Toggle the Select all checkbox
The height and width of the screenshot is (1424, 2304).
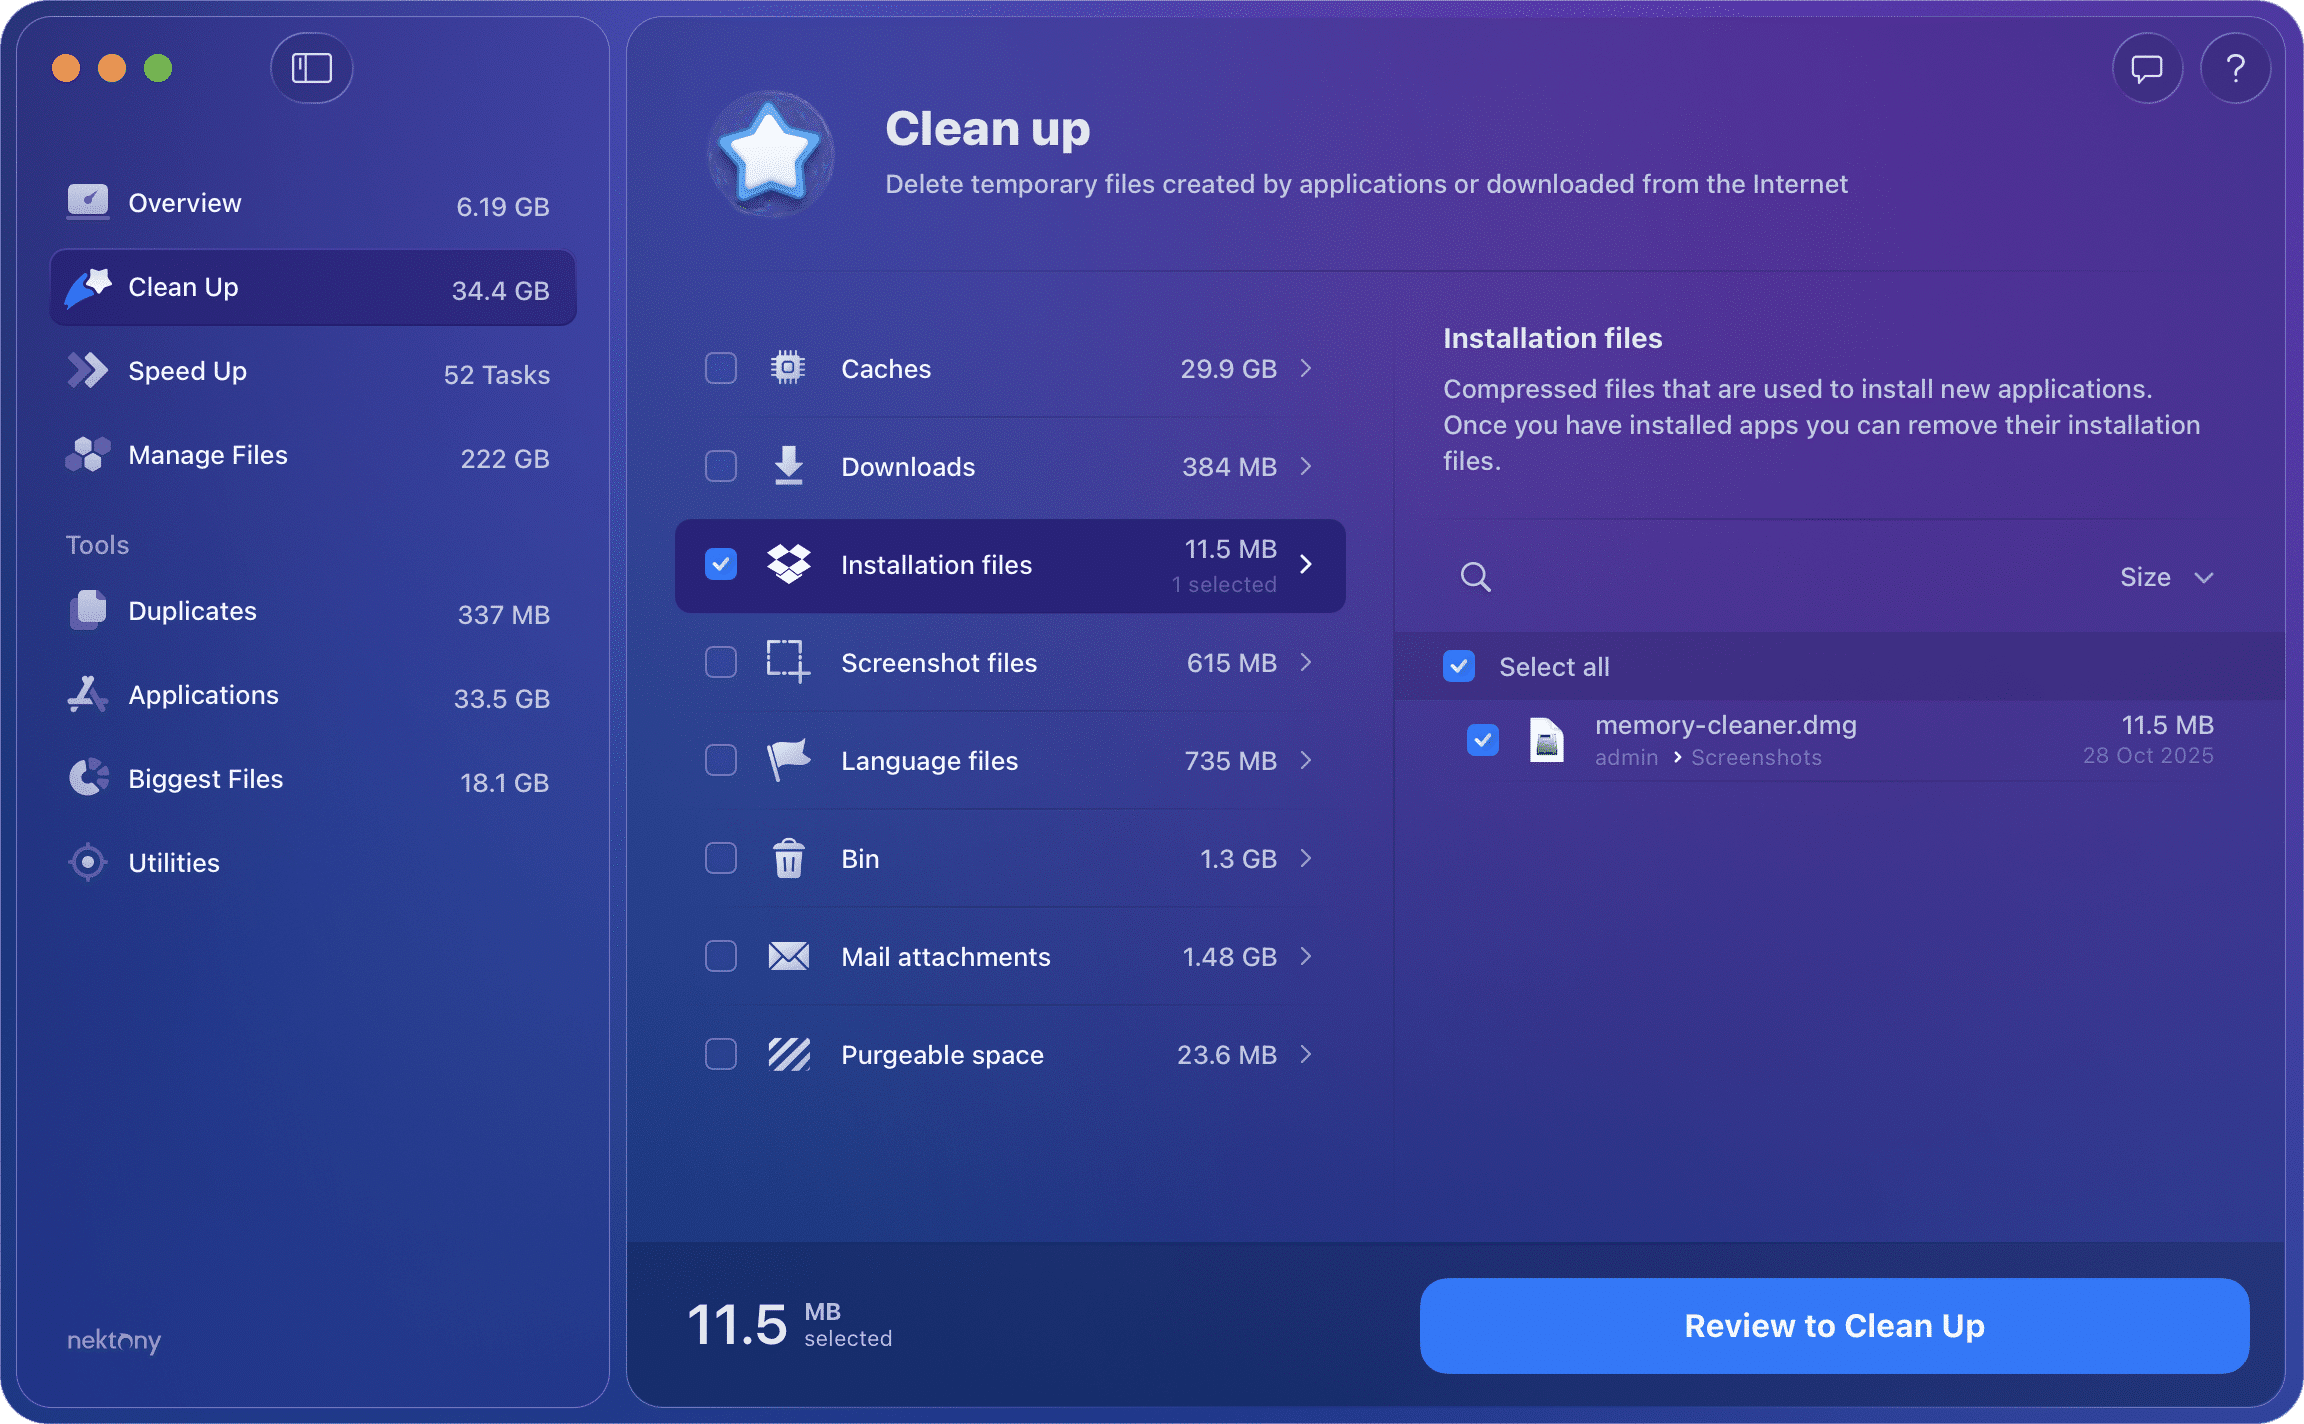tap(1460, 666)
